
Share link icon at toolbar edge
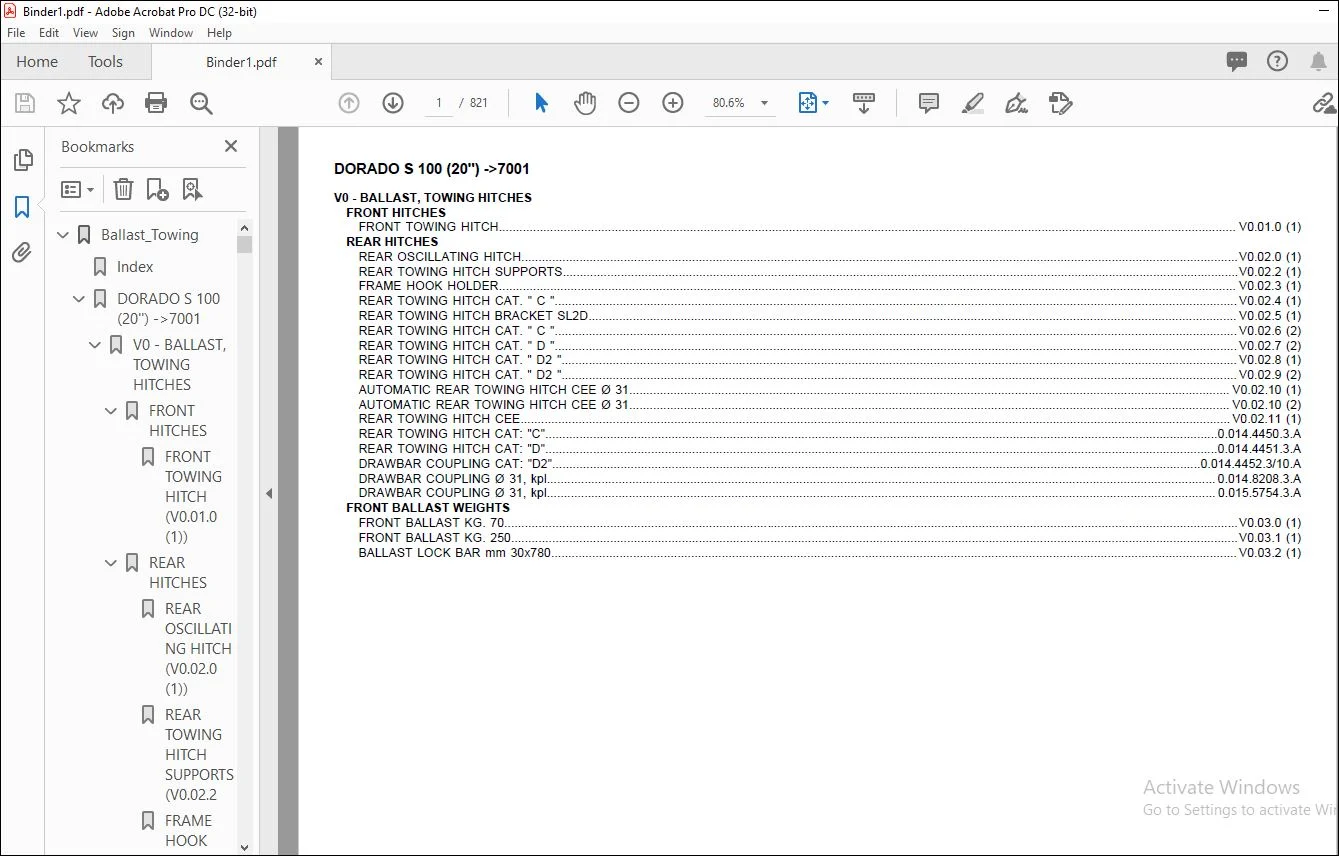point(1325,103)
